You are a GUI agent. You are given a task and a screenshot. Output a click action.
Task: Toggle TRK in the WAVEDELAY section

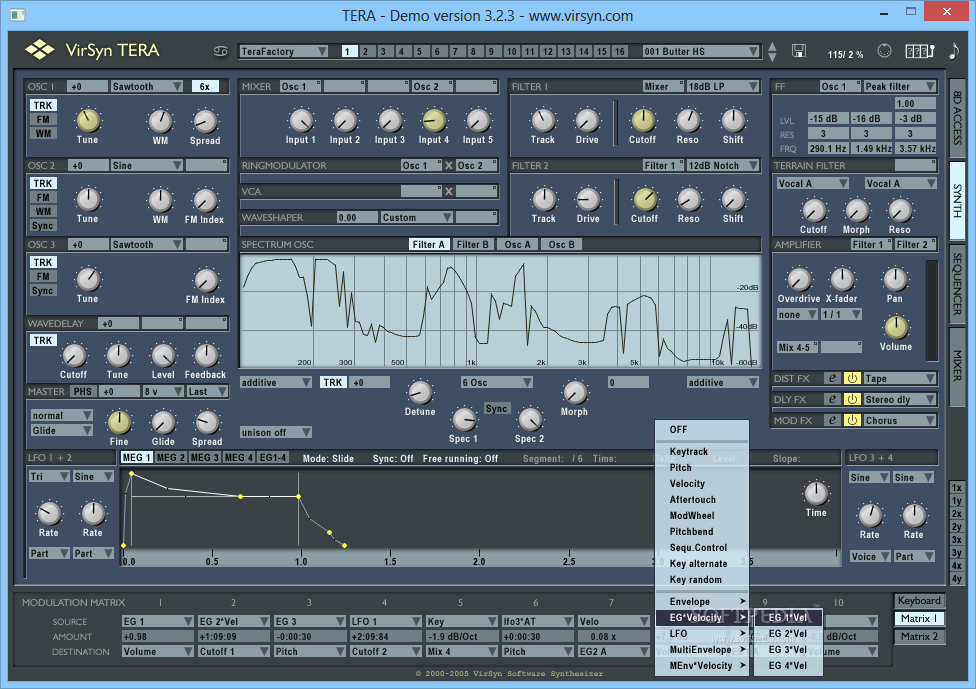43,340
